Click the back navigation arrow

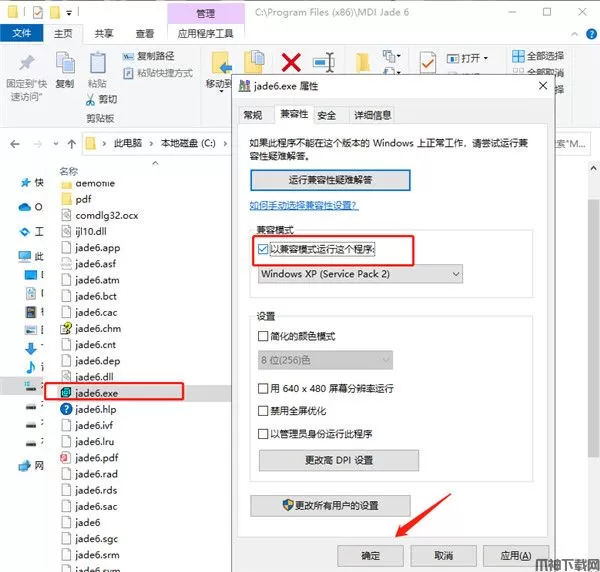coord(15,144)
